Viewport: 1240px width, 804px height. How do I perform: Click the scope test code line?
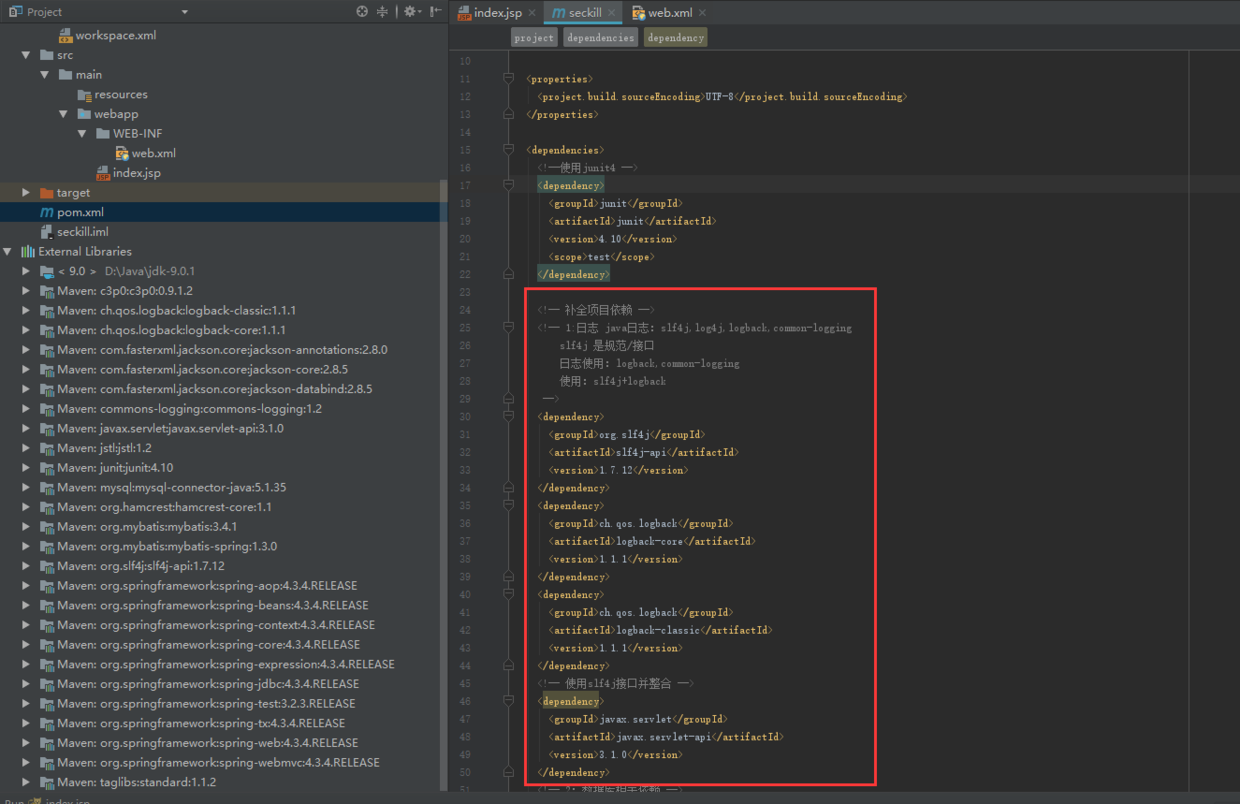pyautogui.click(x=601, y=257)
